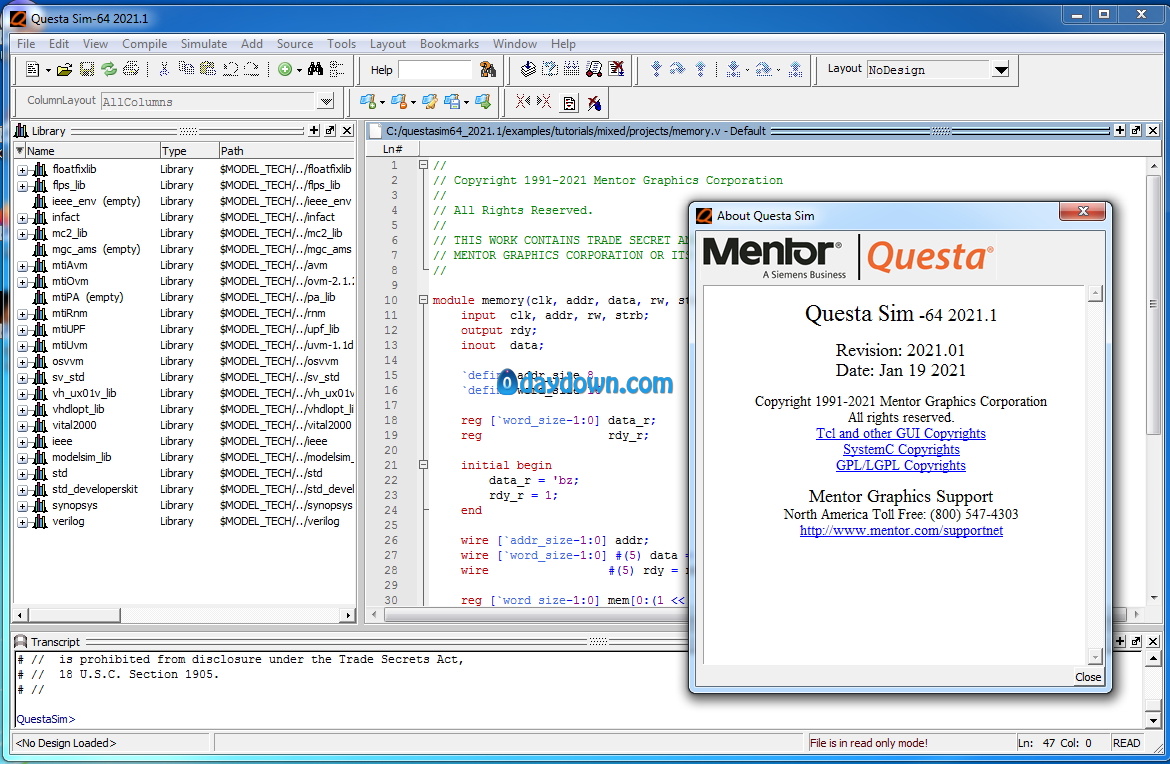Click the Library pane horizontal scrollbar thumb

click(74, 616)
